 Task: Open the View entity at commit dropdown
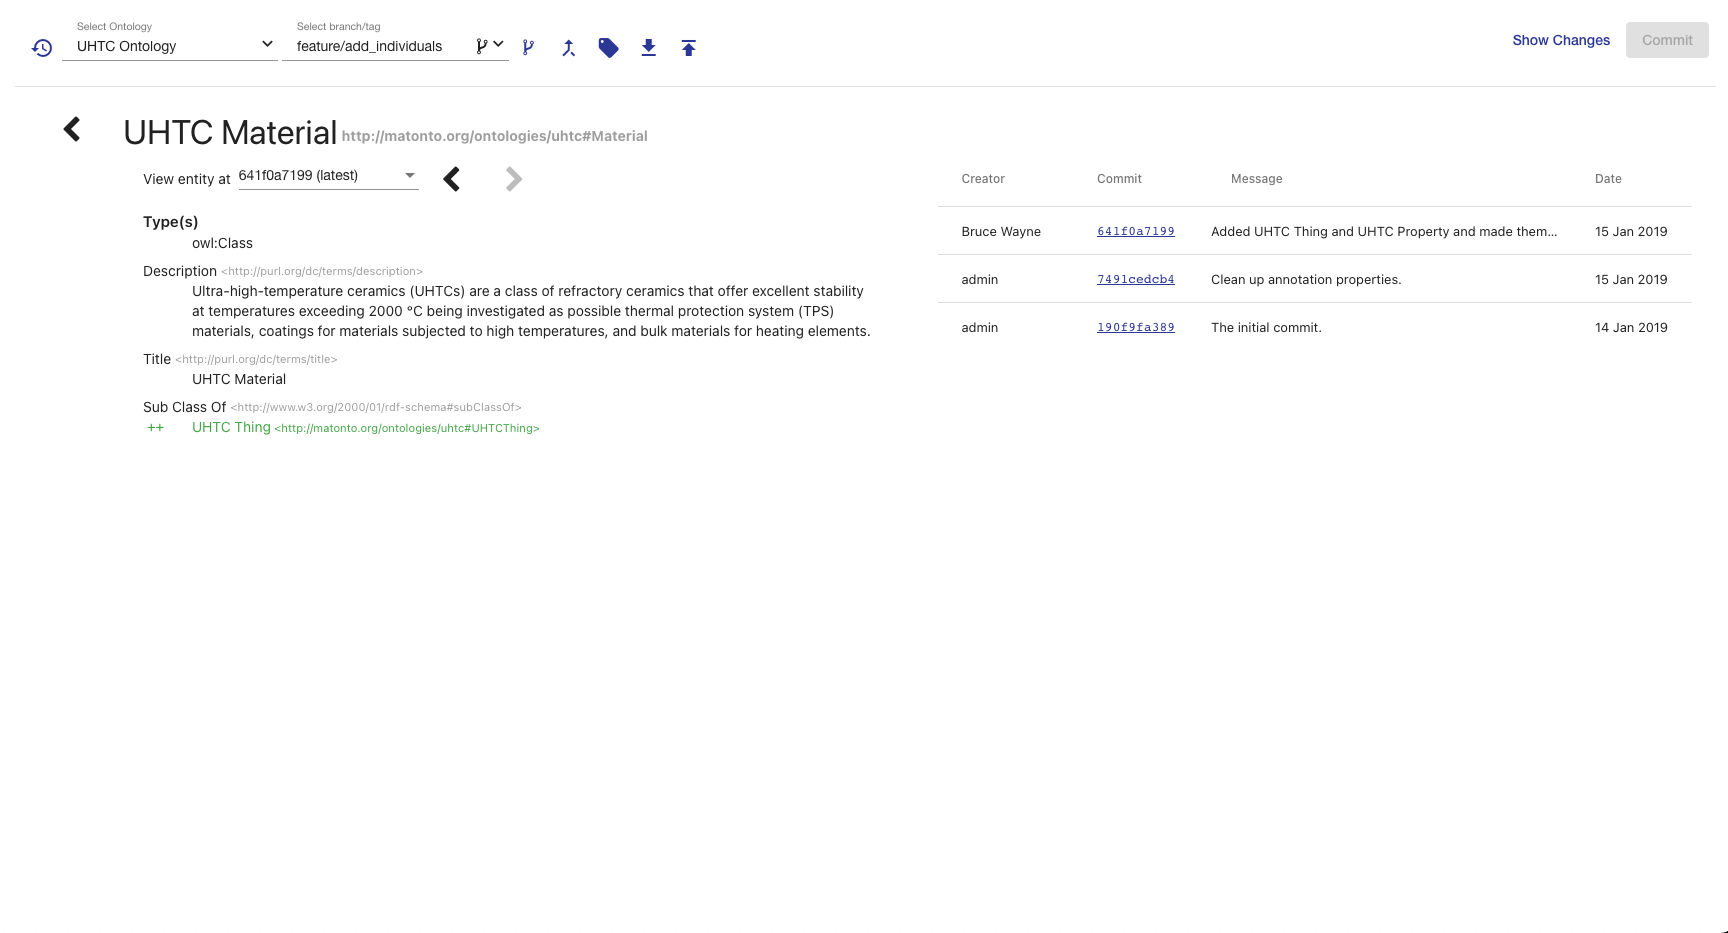[x=328, y=176]
